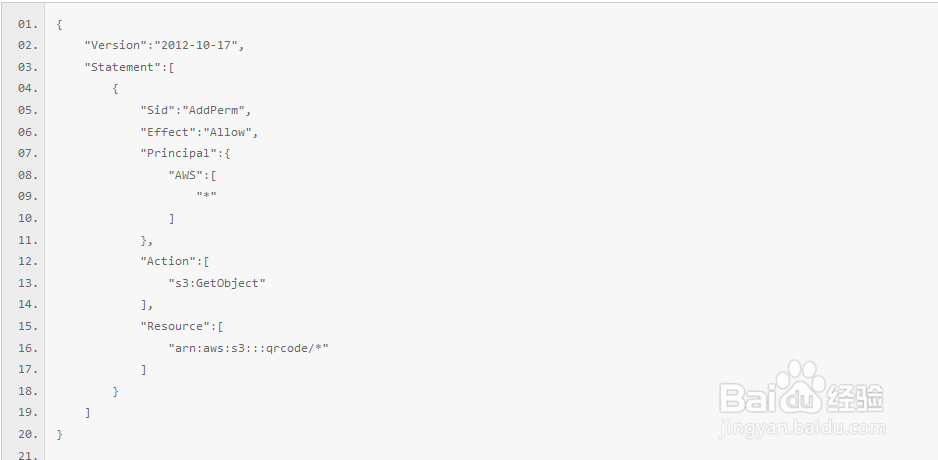
Task: Click line number 01 in the gutter
Action: (x=27, y=23)
